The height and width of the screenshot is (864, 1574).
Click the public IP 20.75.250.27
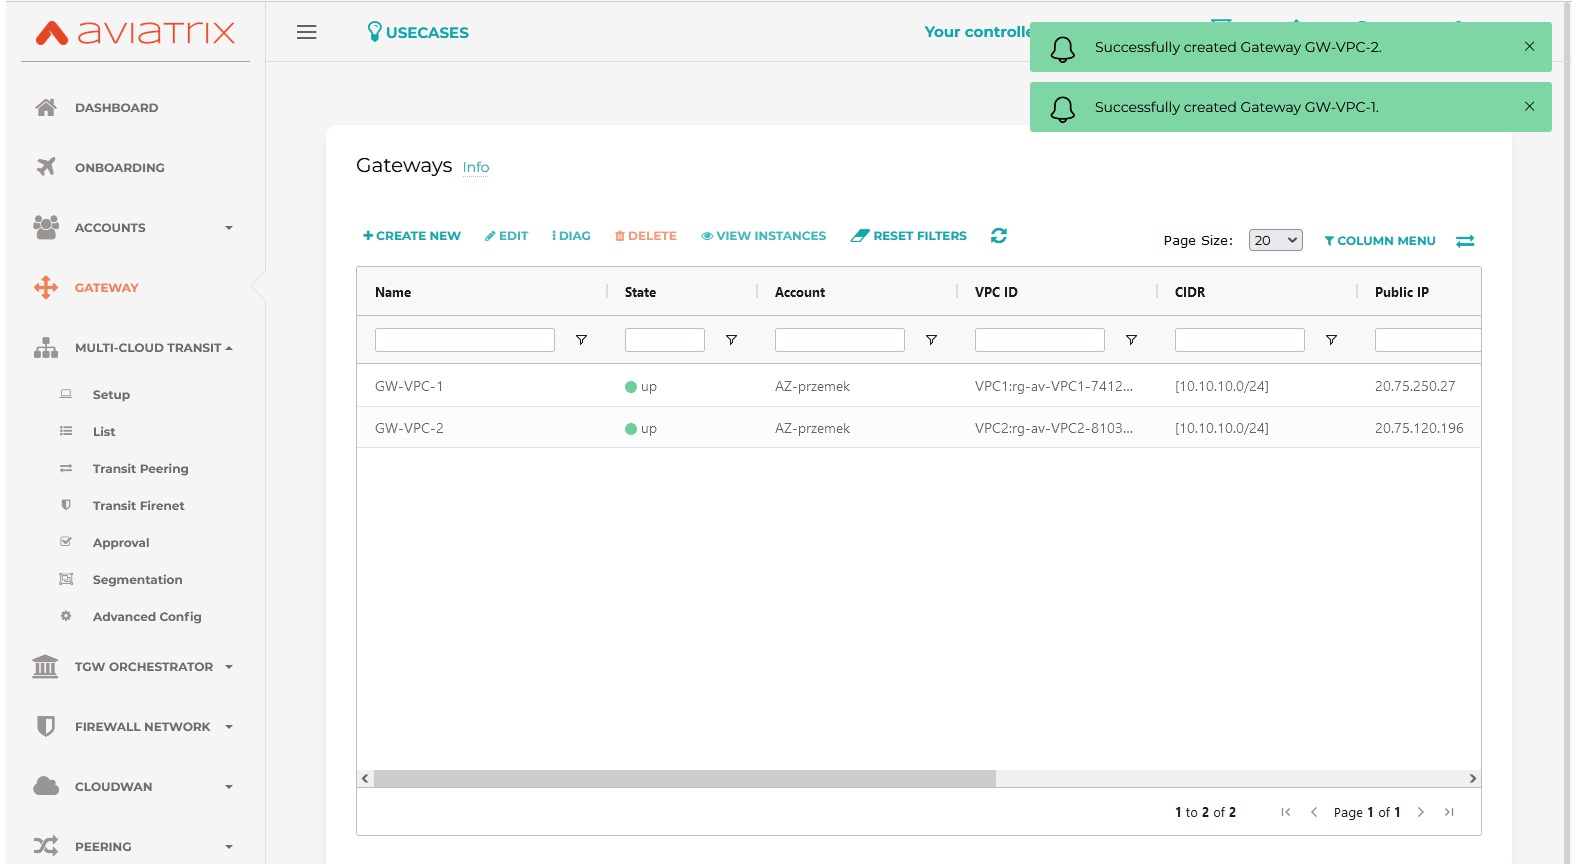(x=1415, y=386)
